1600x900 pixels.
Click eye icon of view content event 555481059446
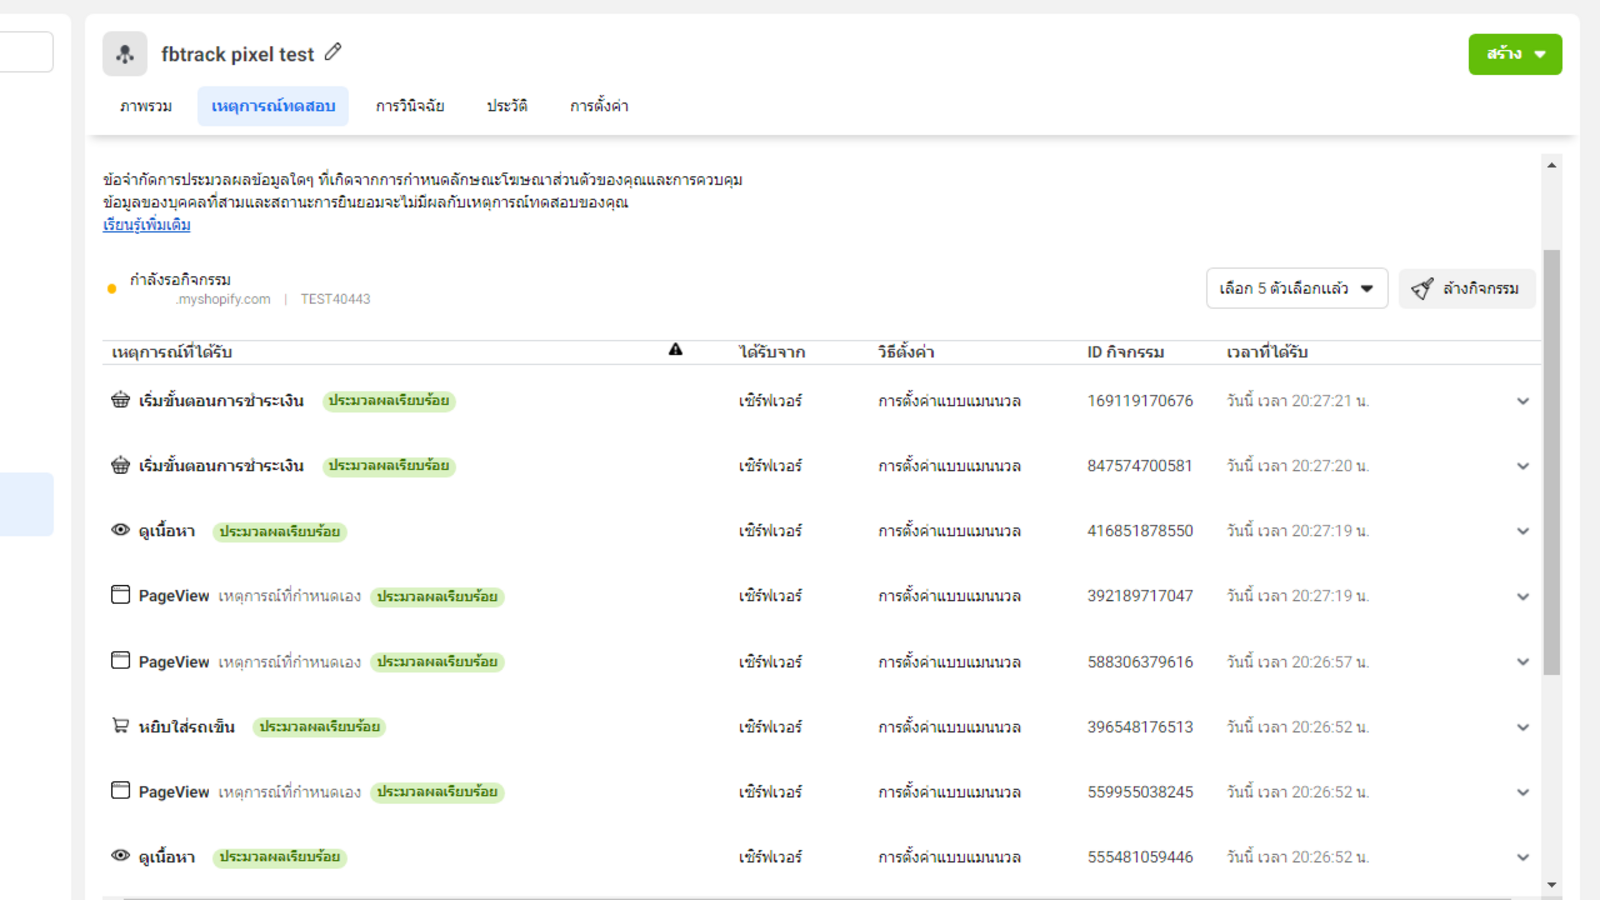click(120, 856)
